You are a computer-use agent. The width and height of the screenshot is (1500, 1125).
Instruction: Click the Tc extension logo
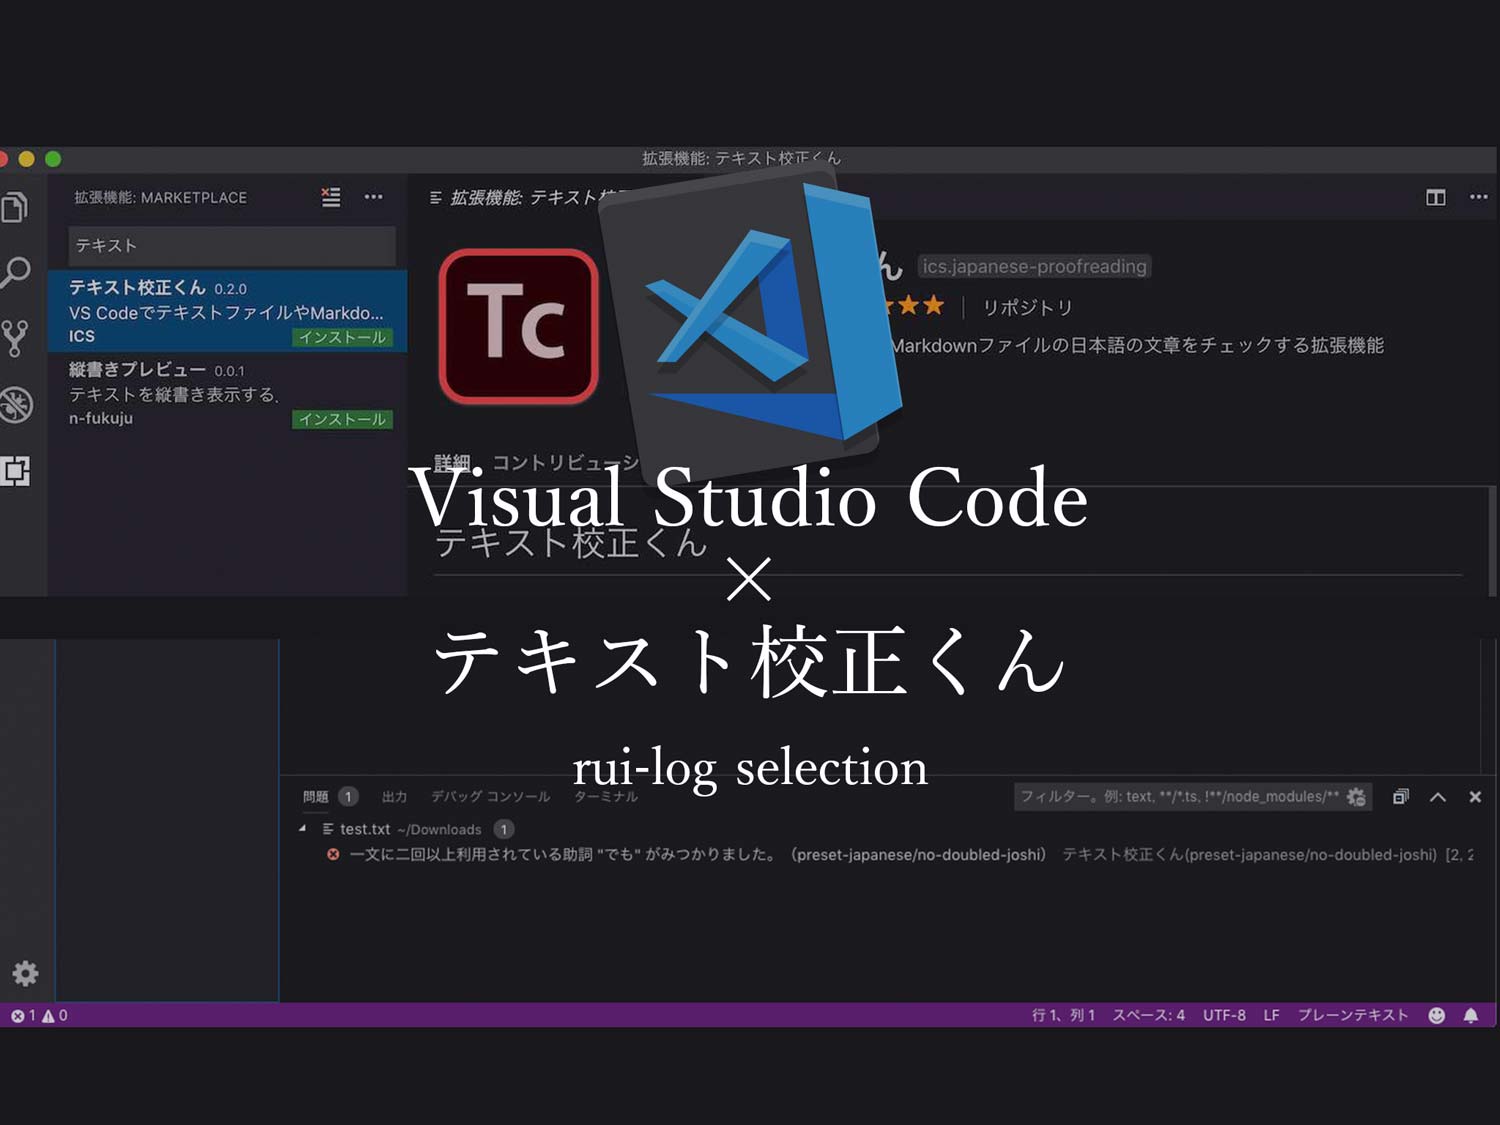tap(518, 327)
